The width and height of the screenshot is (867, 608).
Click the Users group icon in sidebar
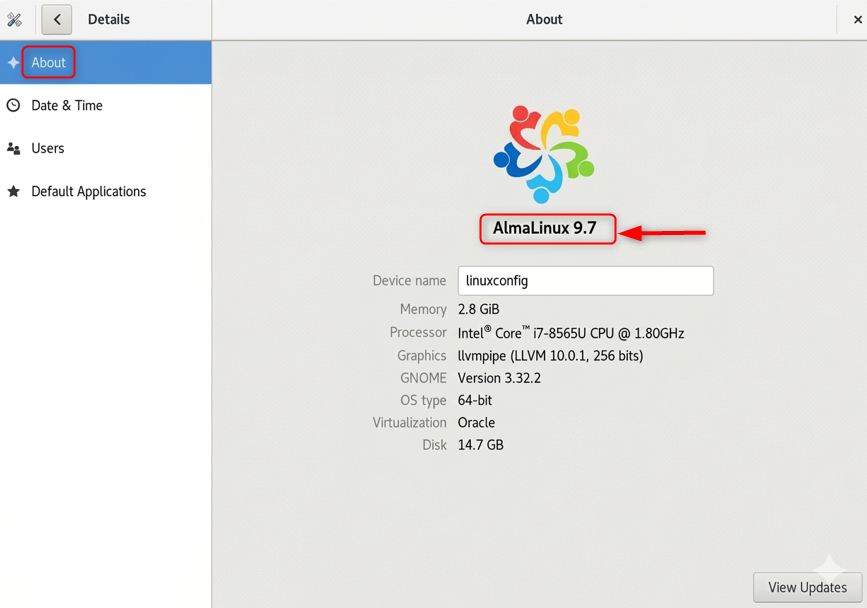(x=14, y=148)
